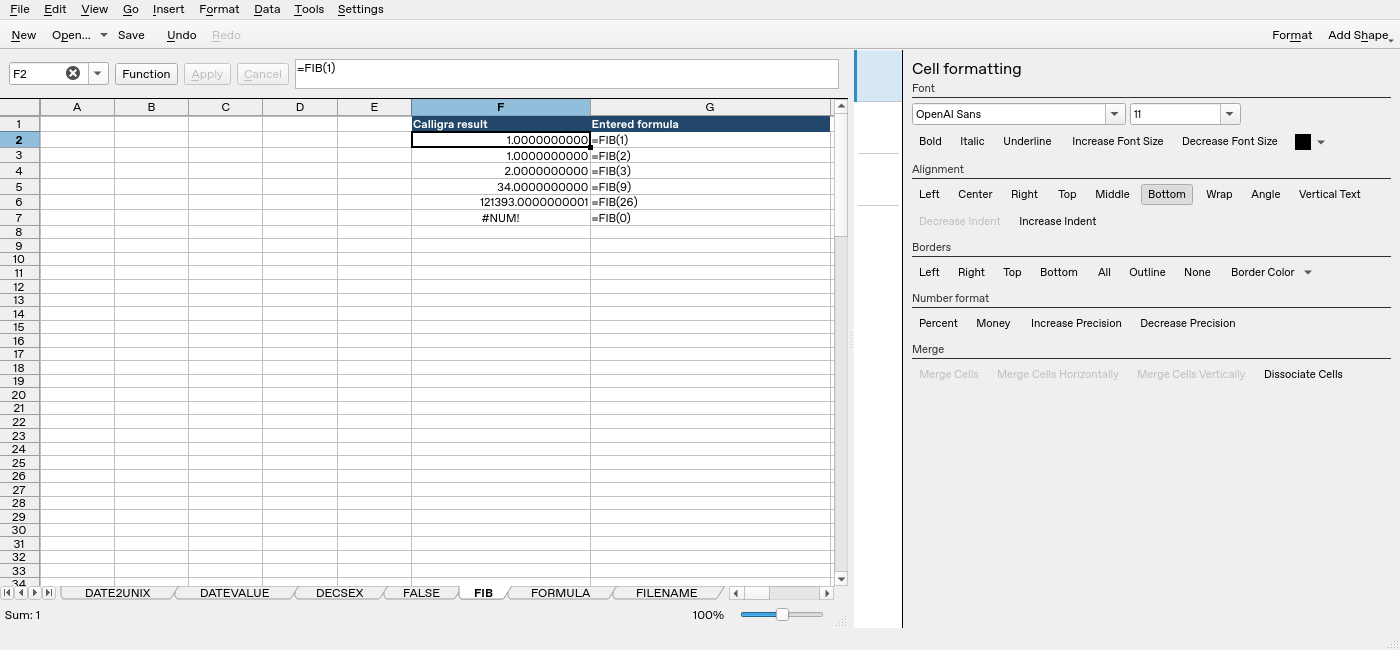Expand the Border Color dropdown

1307,272
